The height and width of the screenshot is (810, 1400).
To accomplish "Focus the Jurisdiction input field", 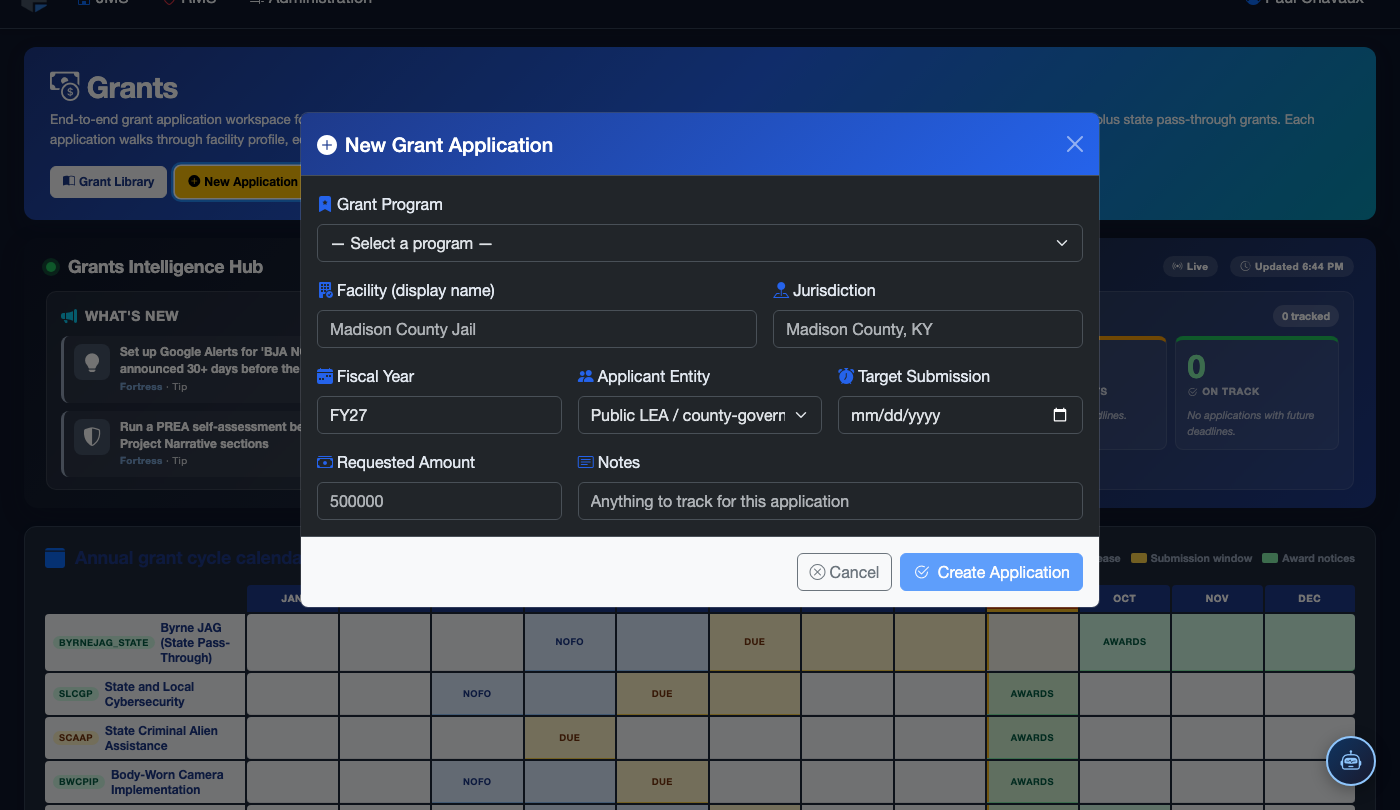I will point(928,329).
